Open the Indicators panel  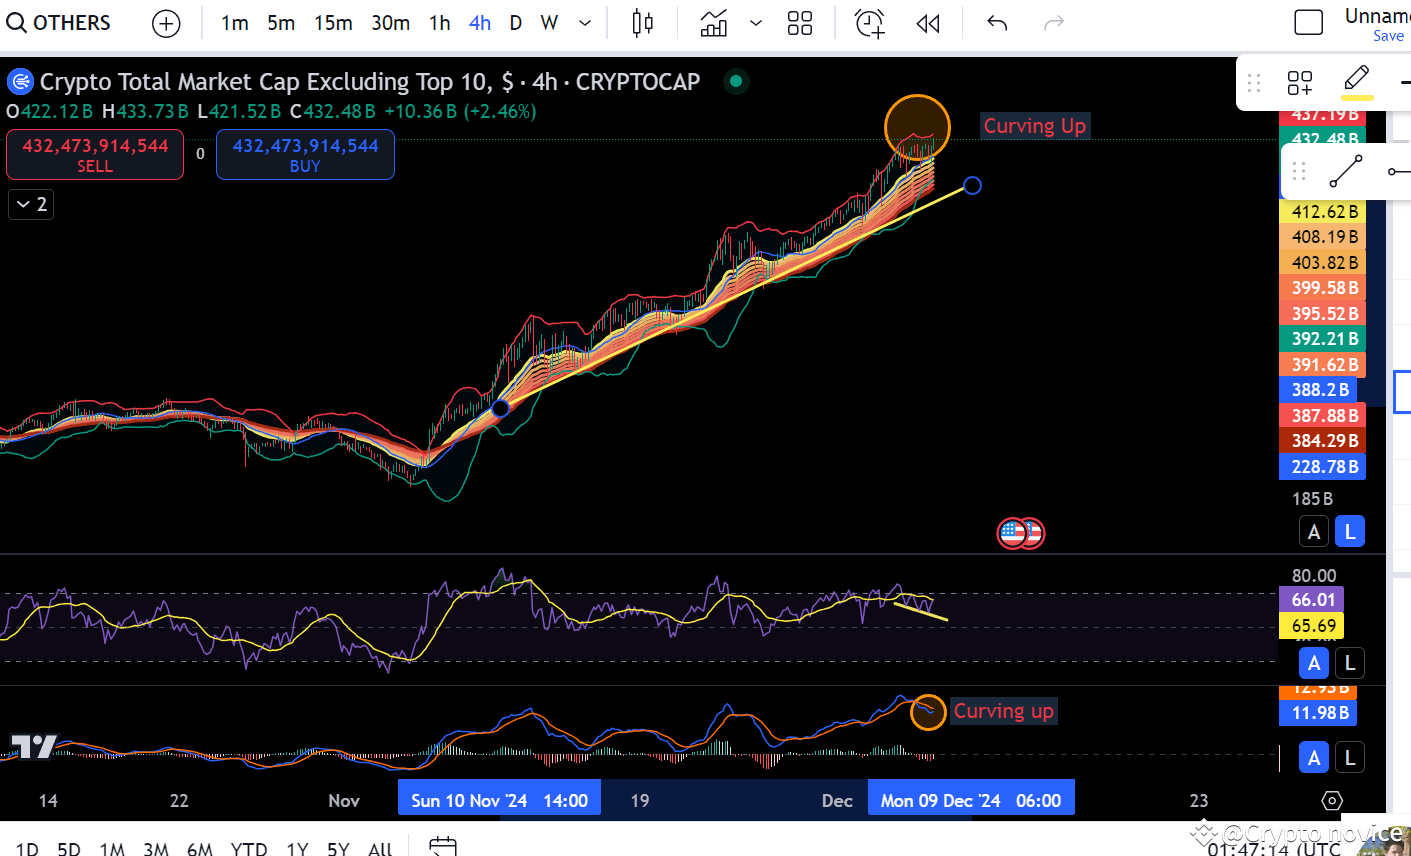pos(714,24)
